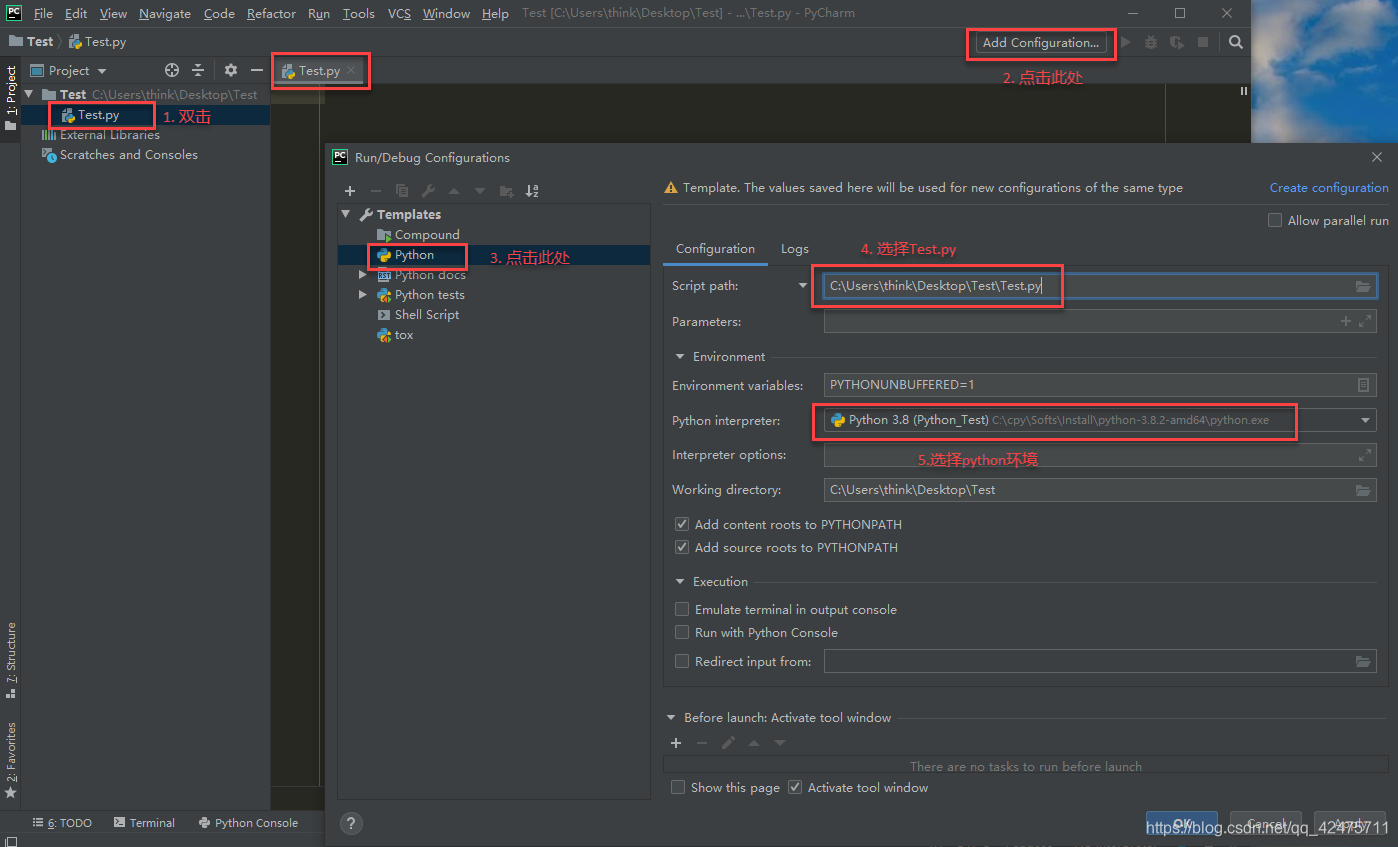This screenshot has height=847, width=1398.
Task: Click the Stop square icon in main toolbar
Action: (x=1203, y=42)
